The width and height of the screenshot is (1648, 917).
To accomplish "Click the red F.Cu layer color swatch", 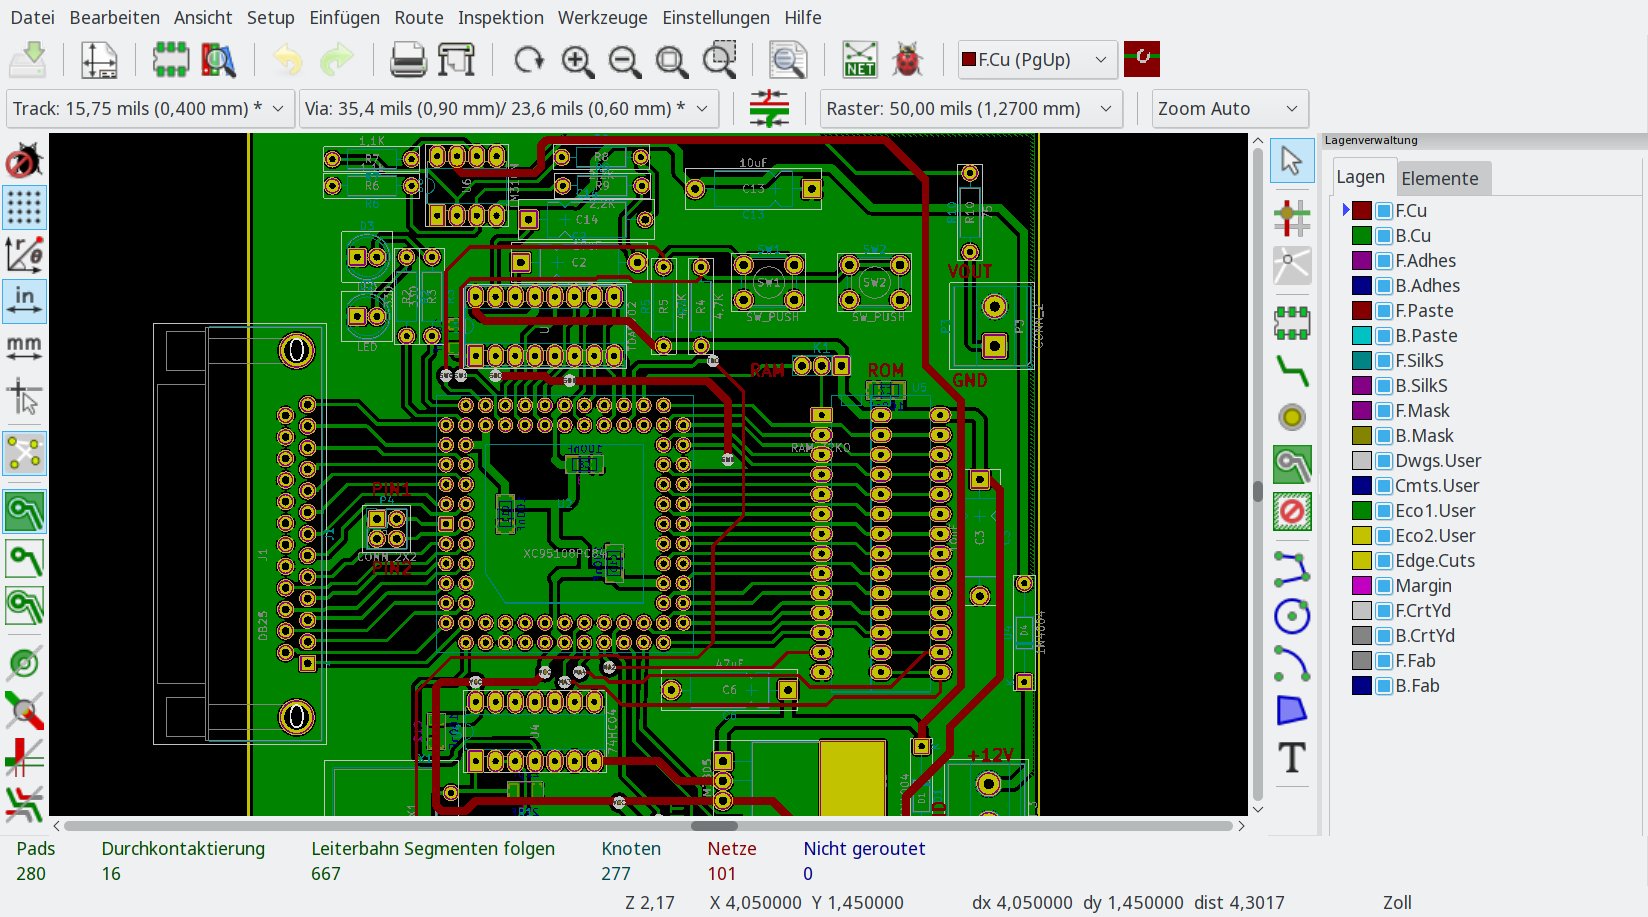I will tap(1361, 210).
